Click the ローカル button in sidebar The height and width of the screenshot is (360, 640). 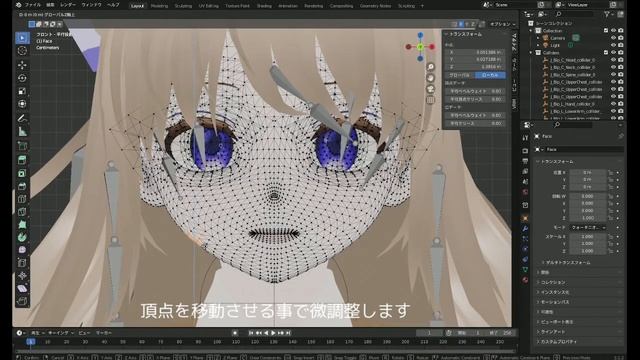click(490, 75)
